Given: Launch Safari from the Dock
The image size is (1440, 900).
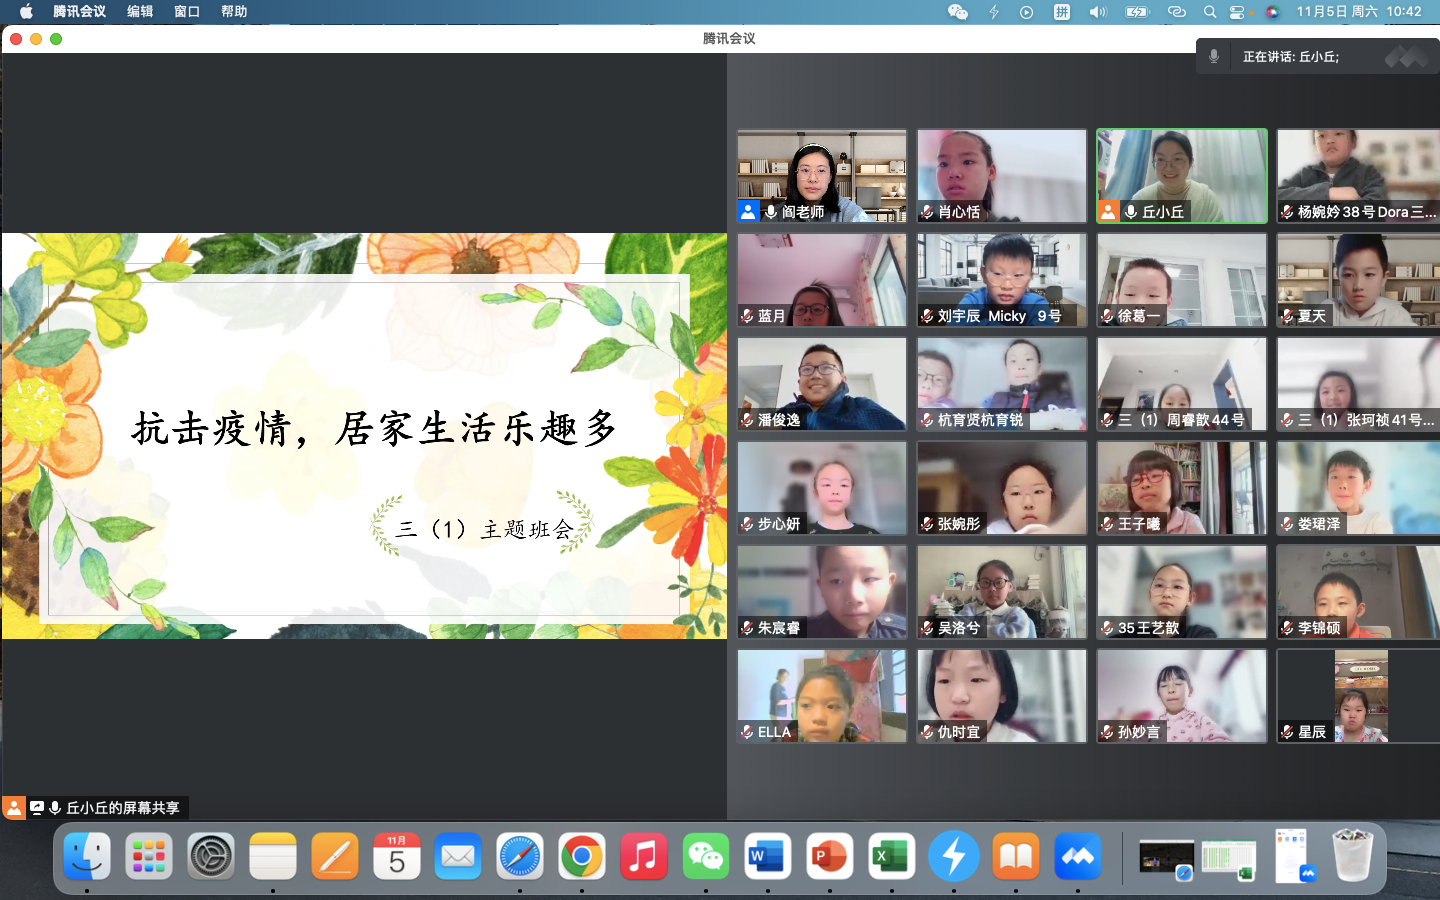Looking at the screenshot, I should (520, 857).
